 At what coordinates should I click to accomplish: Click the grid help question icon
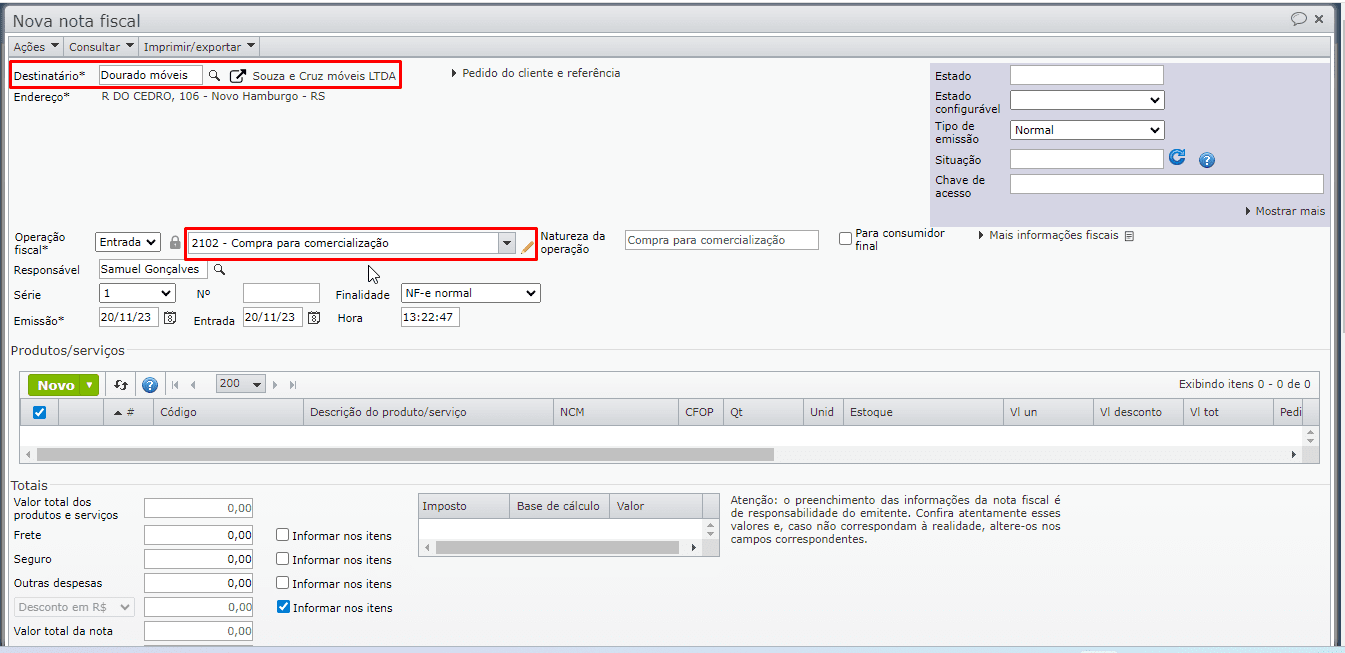pos(150,385)
